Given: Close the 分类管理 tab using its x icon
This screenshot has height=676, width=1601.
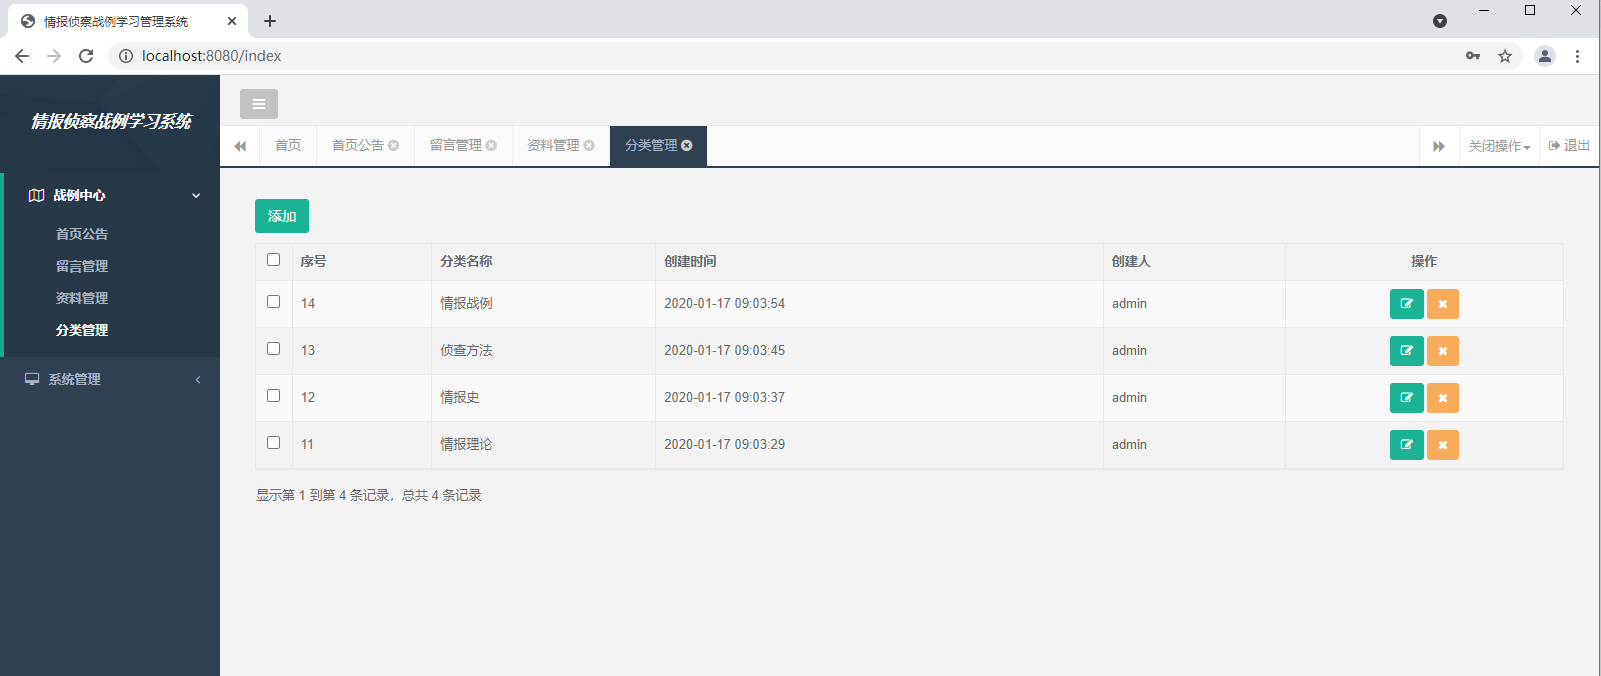Looking at the screenshot, I should tap(687, 146).
